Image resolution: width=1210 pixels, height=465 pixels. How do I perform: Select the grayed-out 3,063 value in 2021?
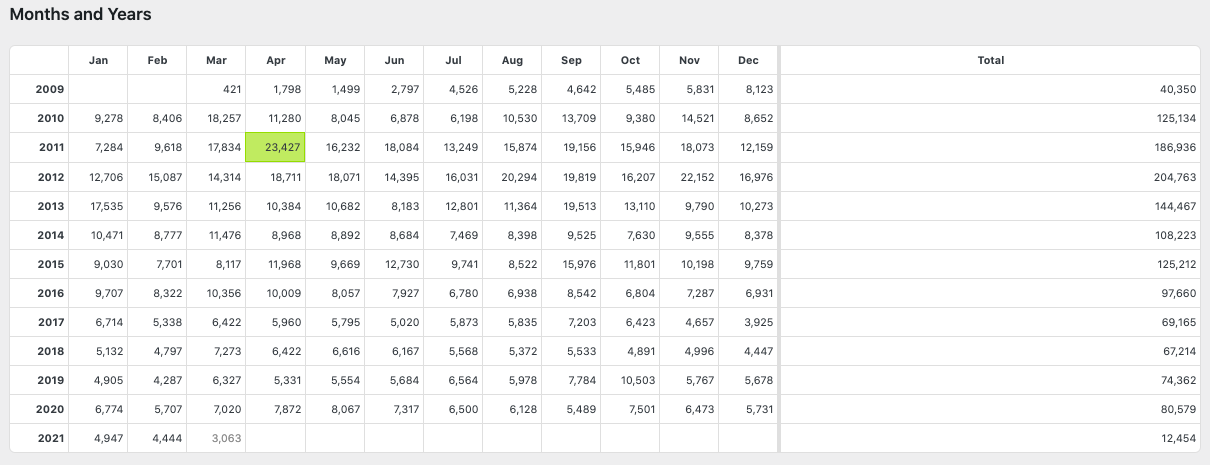coord(225,438)
